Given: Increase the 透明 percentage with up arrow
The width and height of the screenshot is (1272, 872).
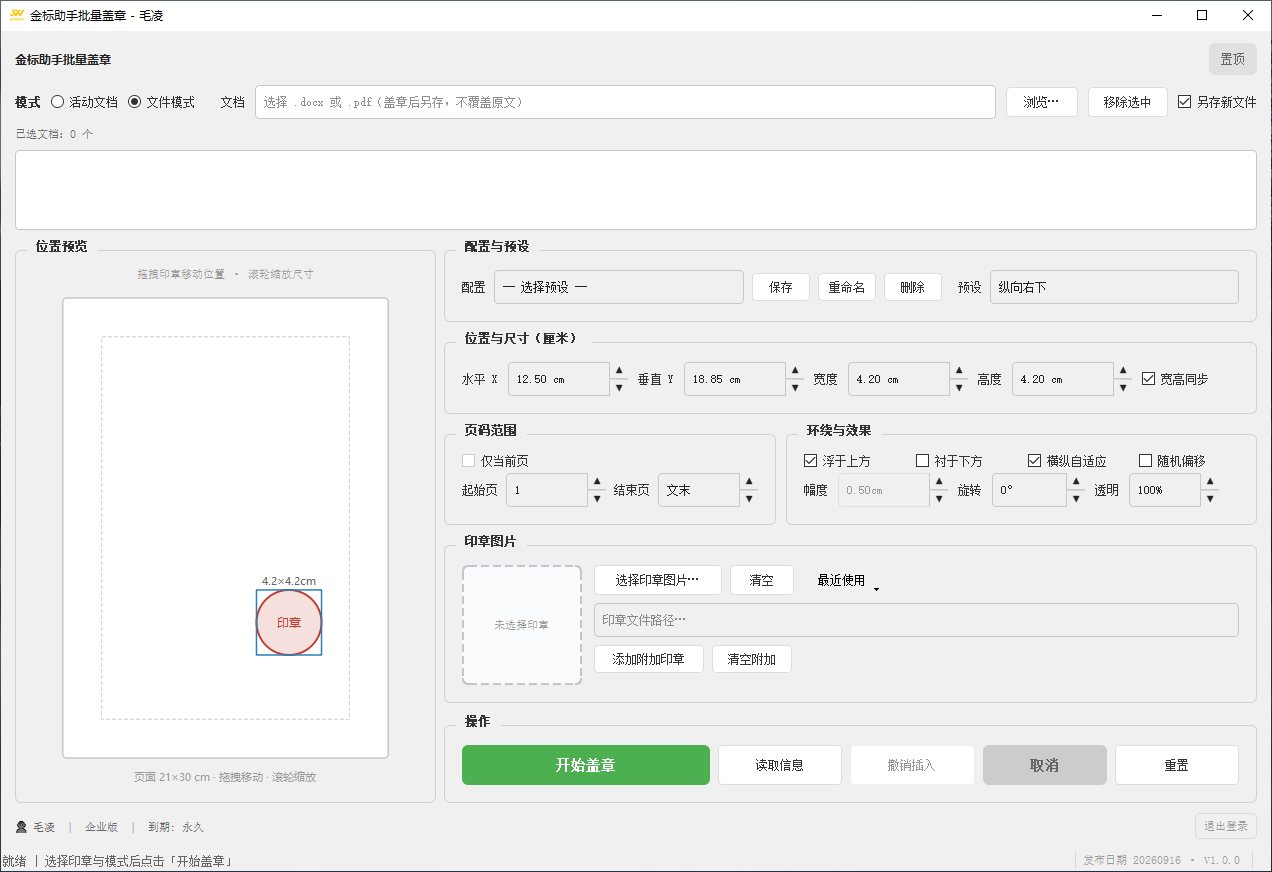Looking at the screenshot, I should tap(1210, 483).
